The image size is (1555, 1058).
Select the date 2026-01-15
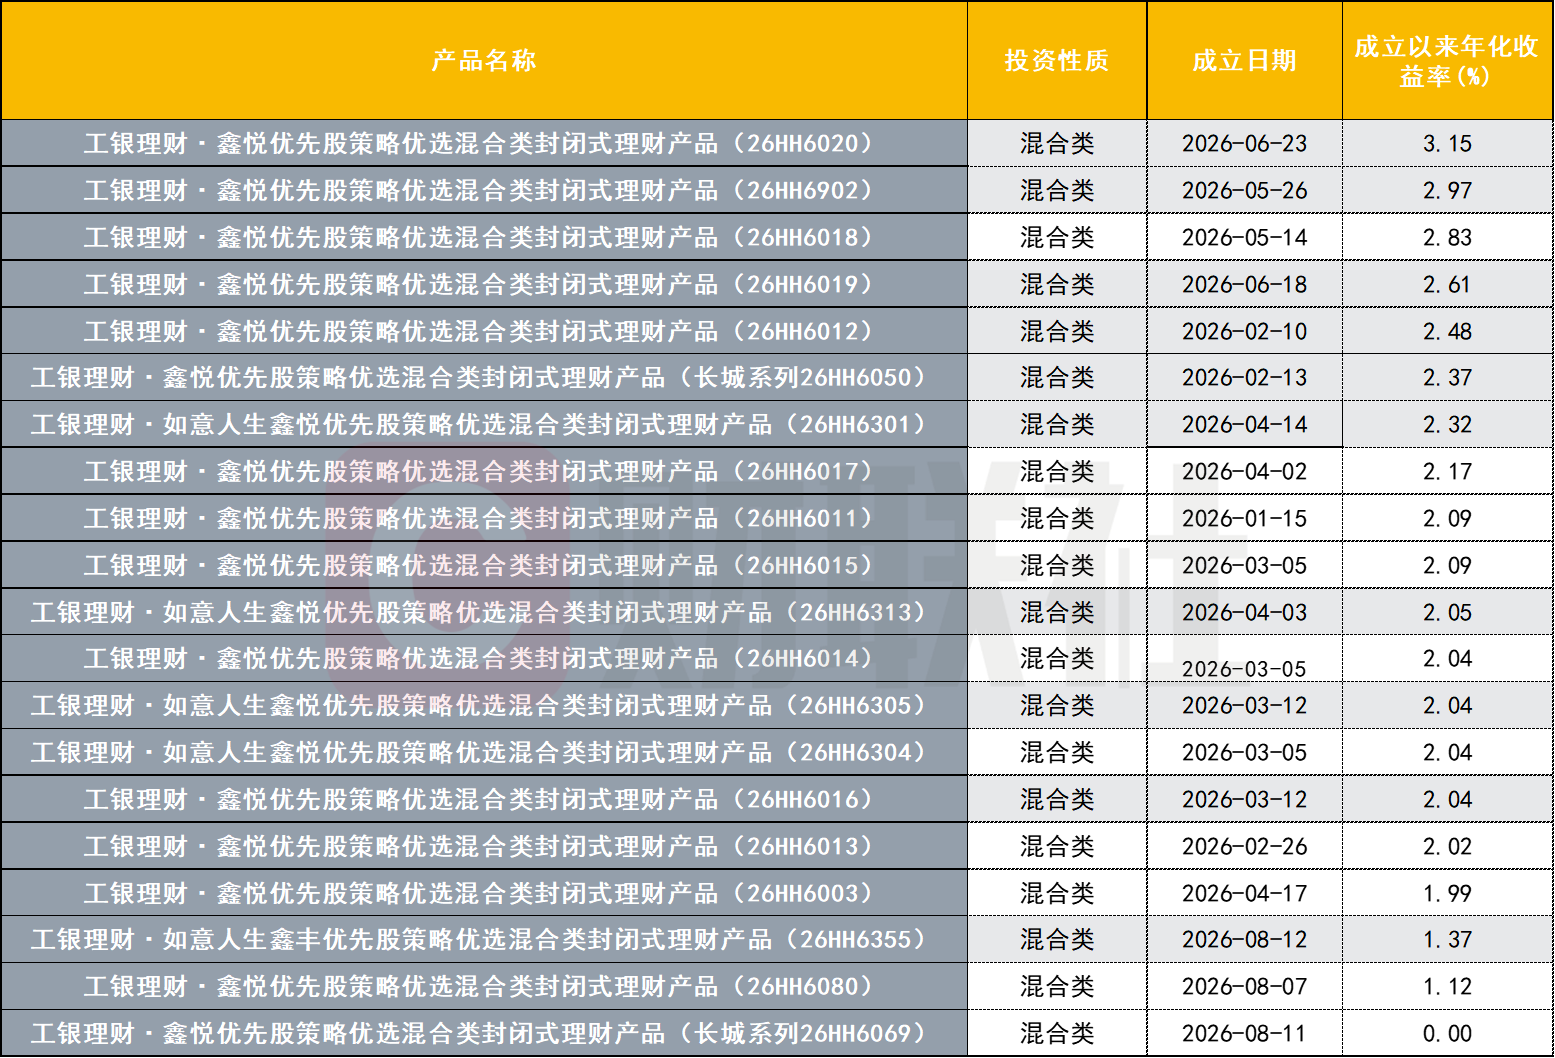tap(1244, 519)
